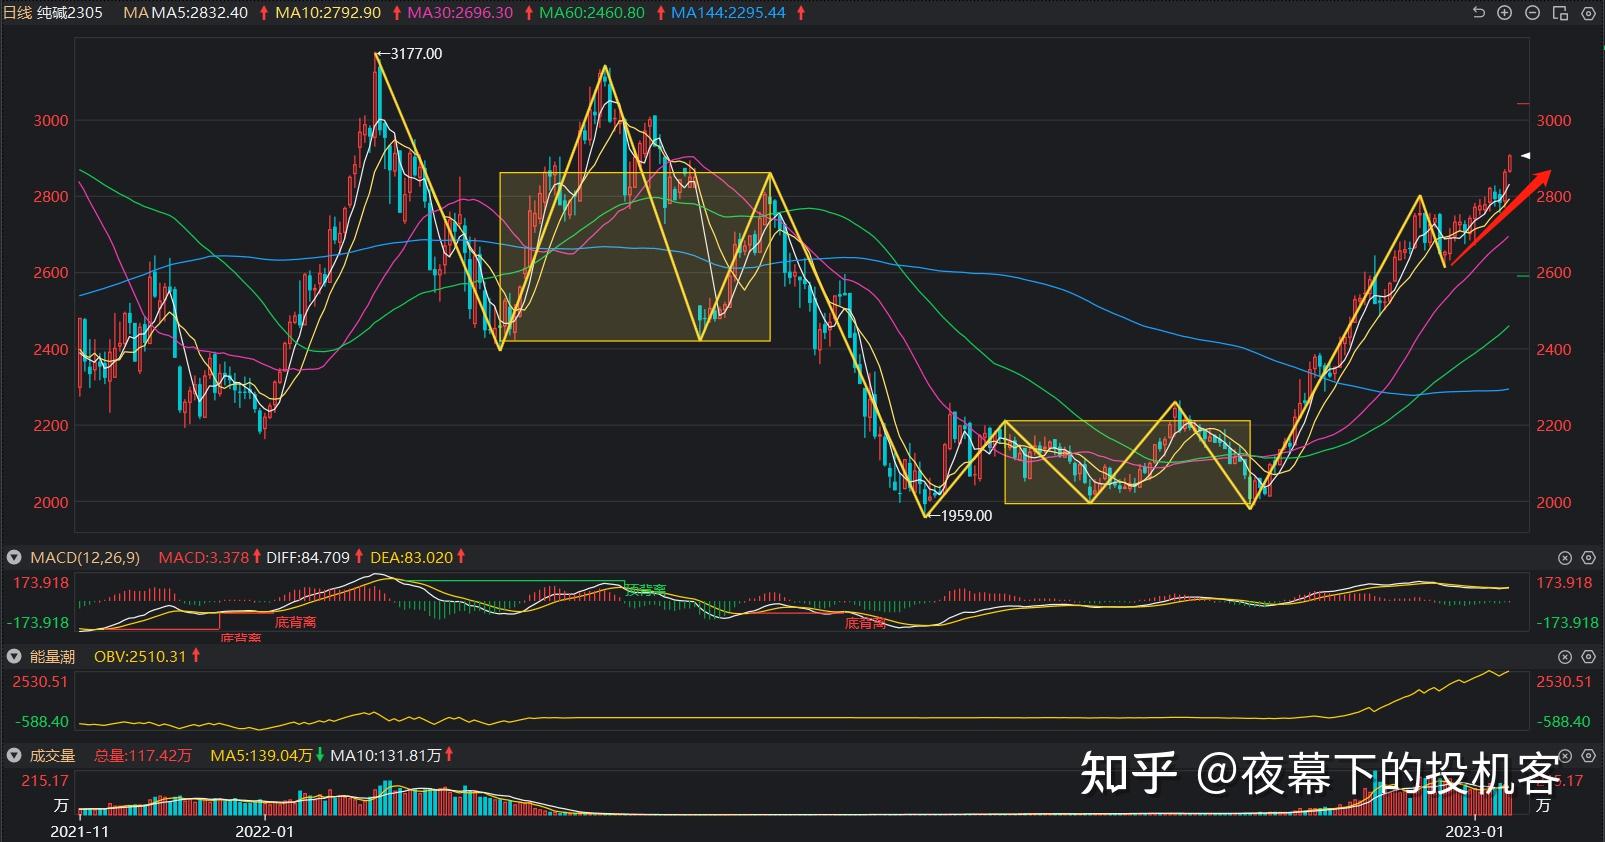Click the 2023-01 date on the time axis
1605x842 pixels.
(1474, 832)
